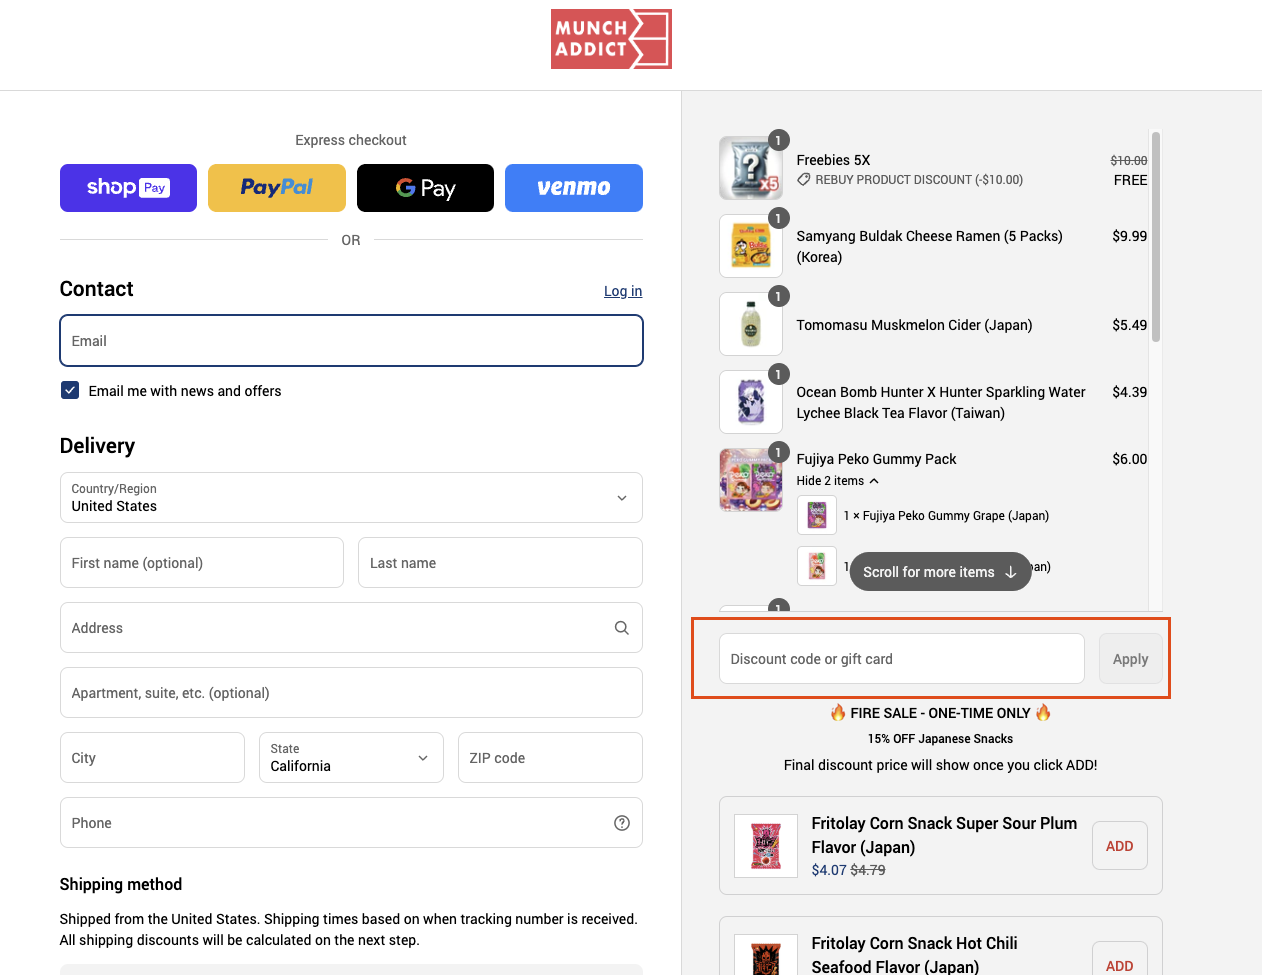Open the Fujiya Peko Gummy Pack thumbnail
The height and width of the screenshot is (975, 1262).
(751, 480)
